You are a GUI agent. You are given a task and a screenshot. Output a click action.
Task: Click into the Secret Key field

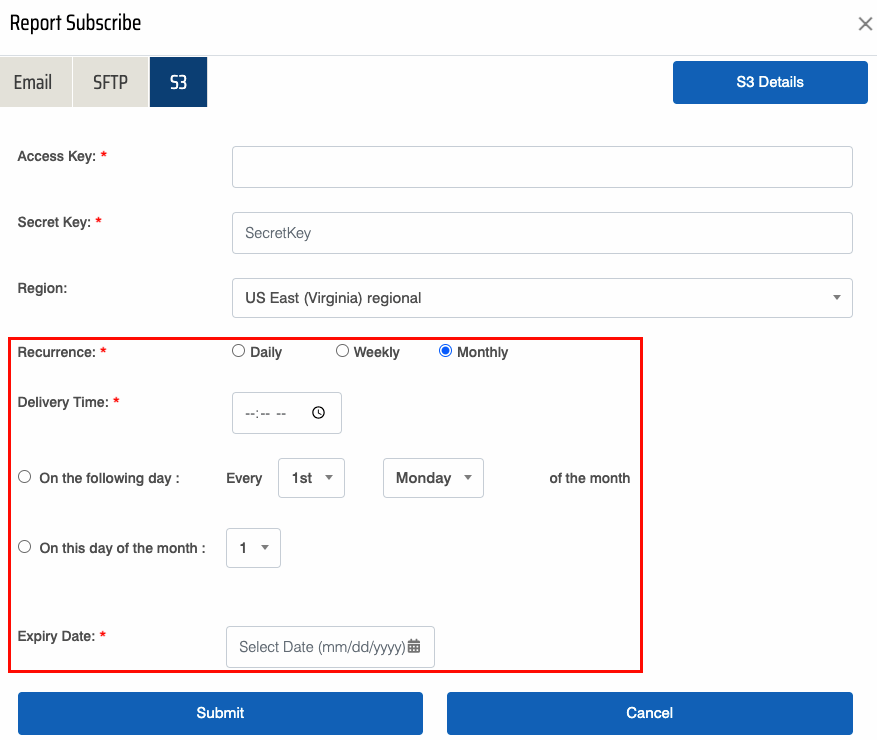pyautogui.click(x=542, y=233)
